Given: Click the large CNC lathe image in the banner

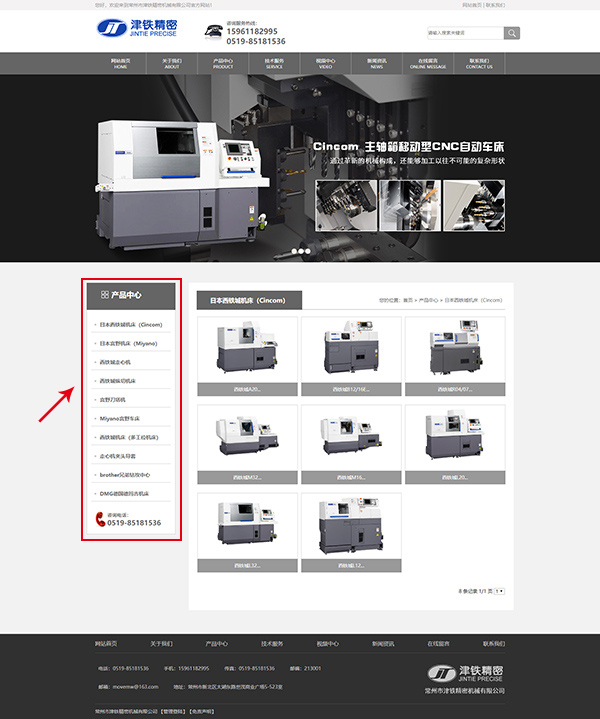Looking at the screenshot, I should 181,183.
